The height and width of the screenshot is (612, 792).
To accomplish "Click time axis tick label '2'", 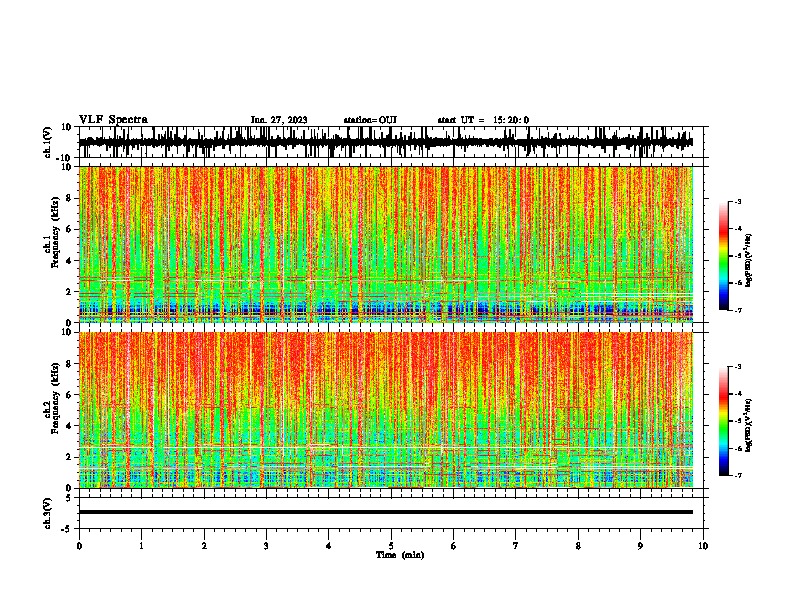I will 204,546.
